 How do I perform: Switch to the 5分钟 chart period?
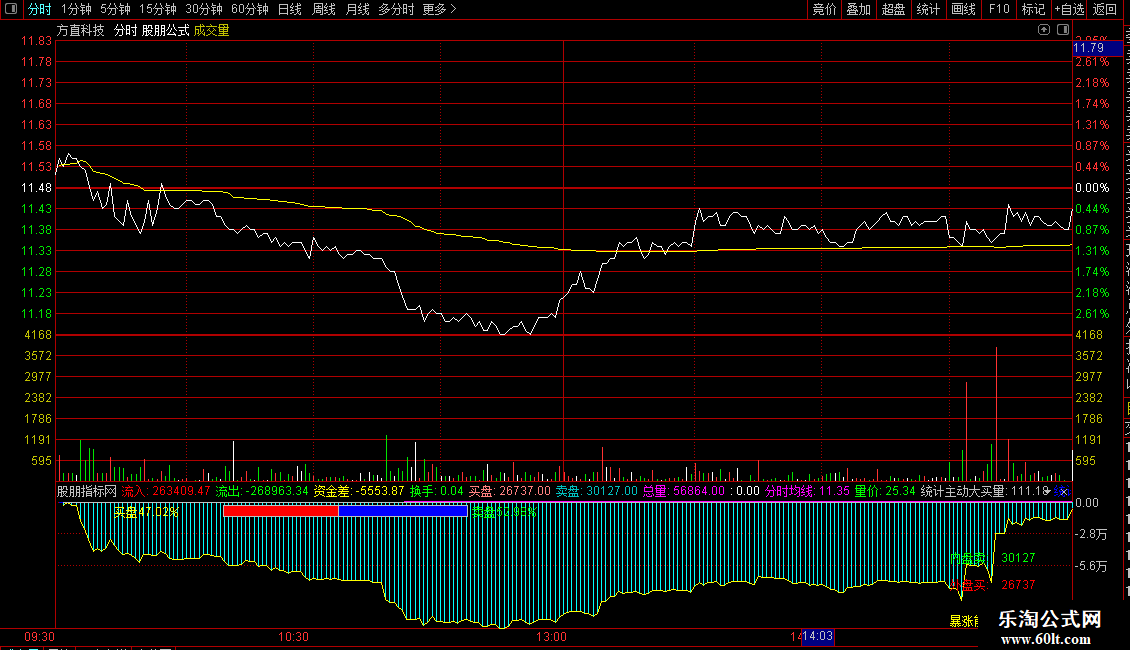(x=115, y=9)
